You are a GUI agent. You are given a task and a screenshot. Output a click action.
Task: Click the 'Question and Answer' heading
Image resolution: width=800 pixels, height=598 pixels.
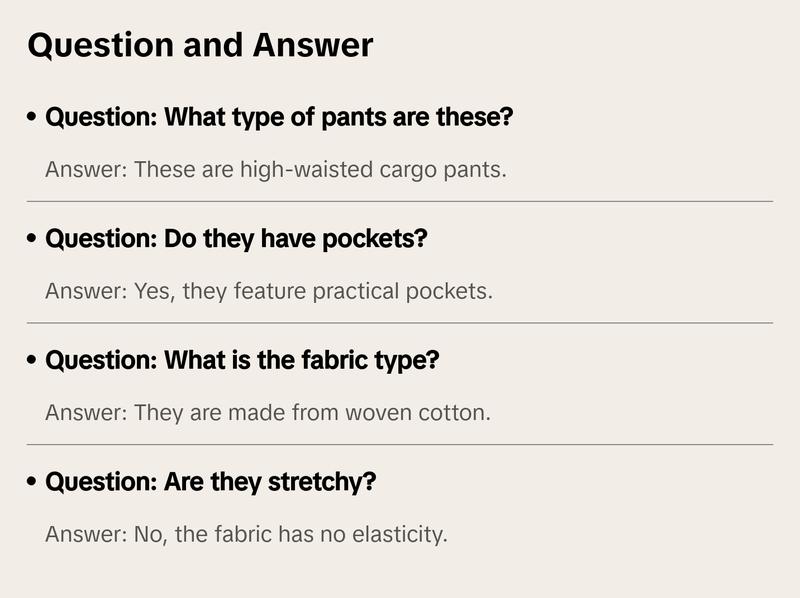click(200, 45)
